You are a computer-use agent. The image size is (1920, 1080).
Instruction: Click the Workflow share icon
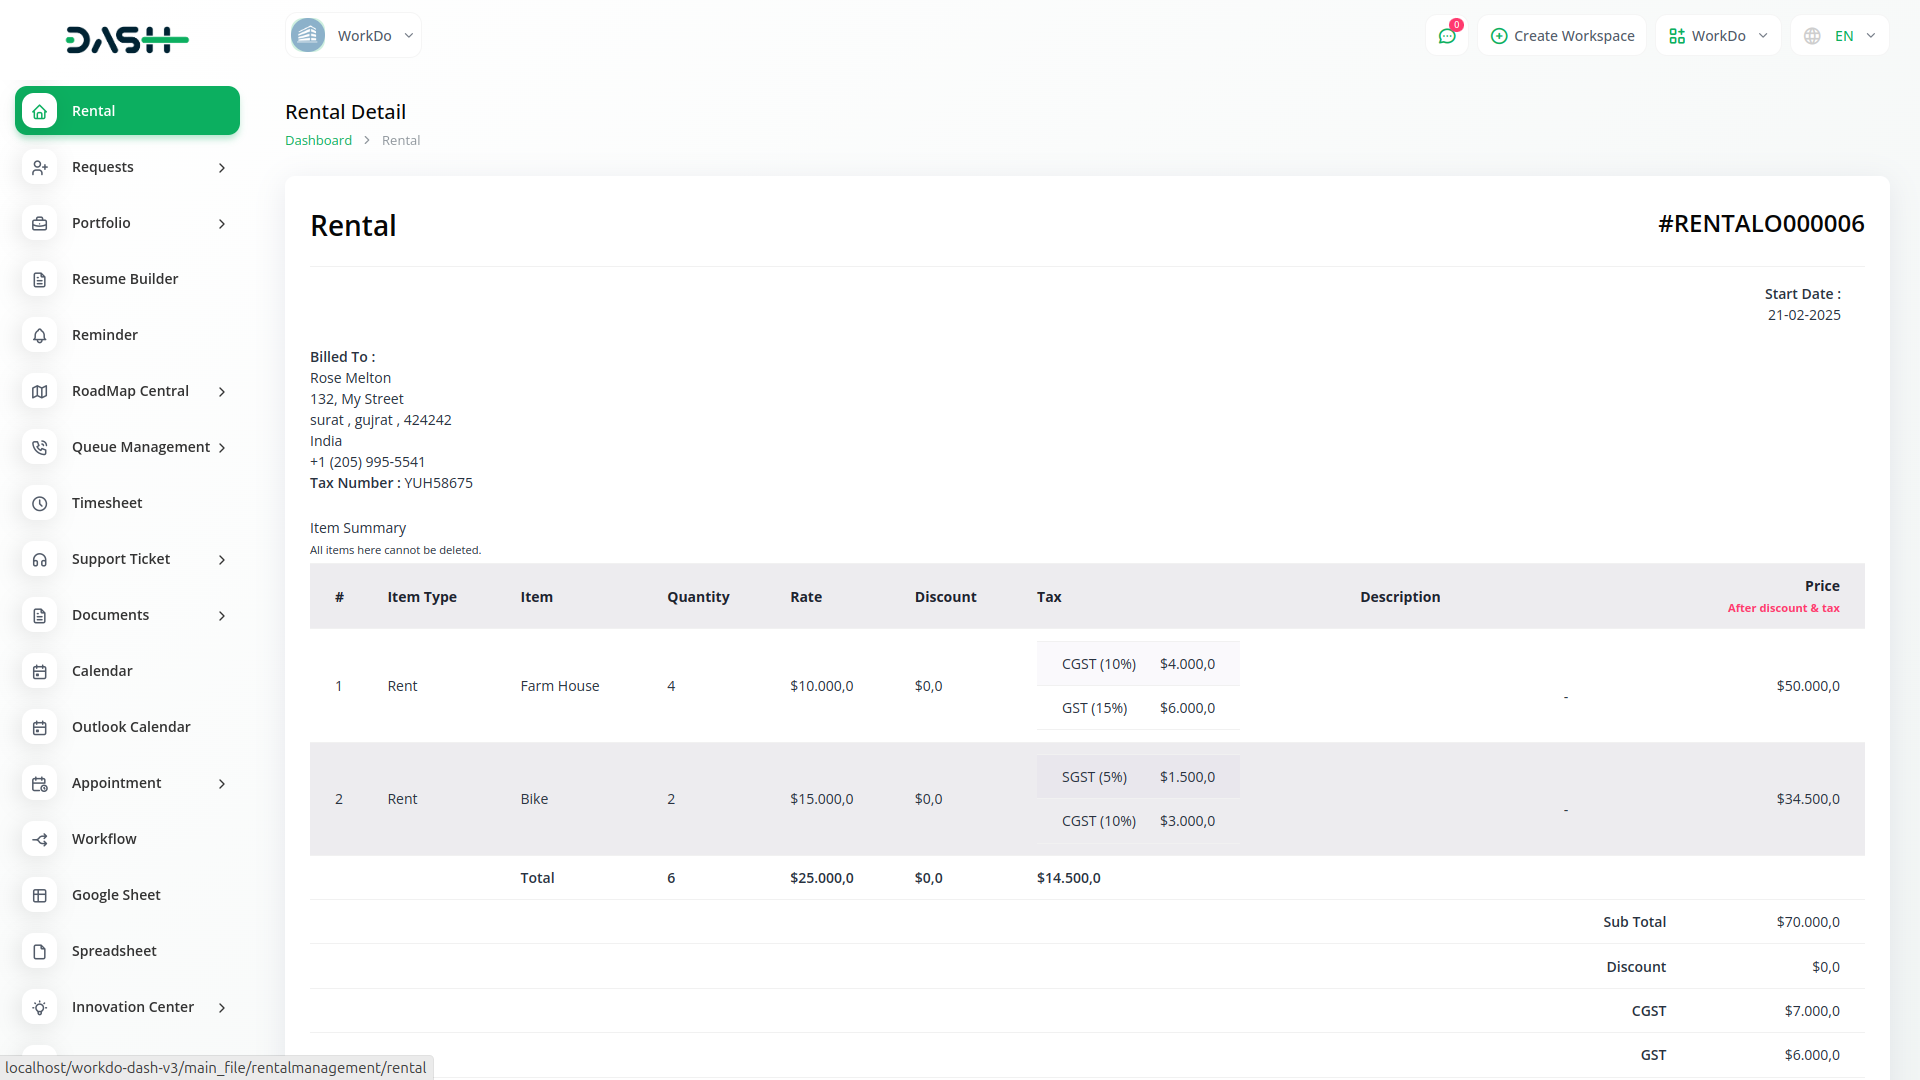click(x=40, y=839)
